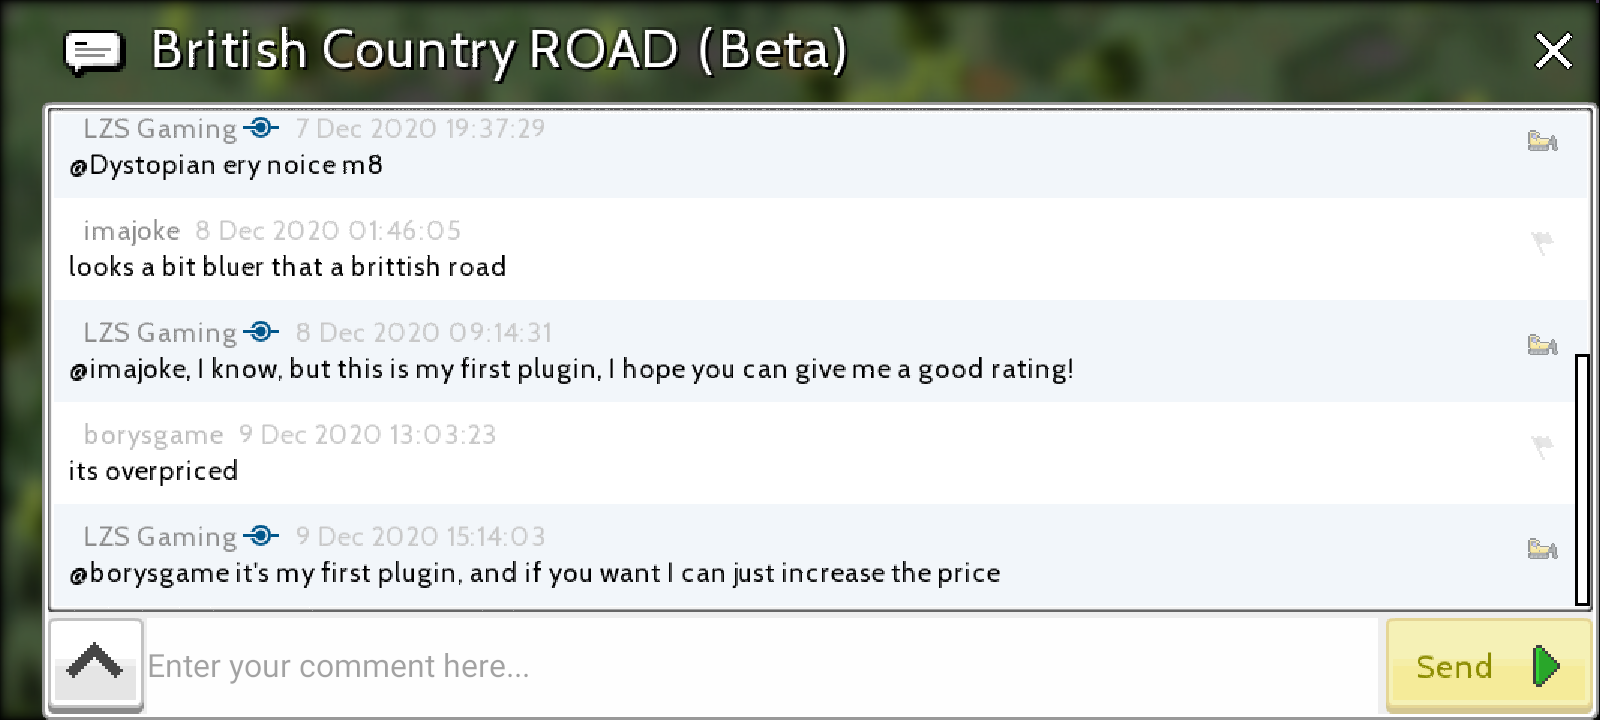The height and width of the screenshot is (720, 1600).
Task: Select the '@Dystopian ery noice m8' comment
Action: click(225, 165)
